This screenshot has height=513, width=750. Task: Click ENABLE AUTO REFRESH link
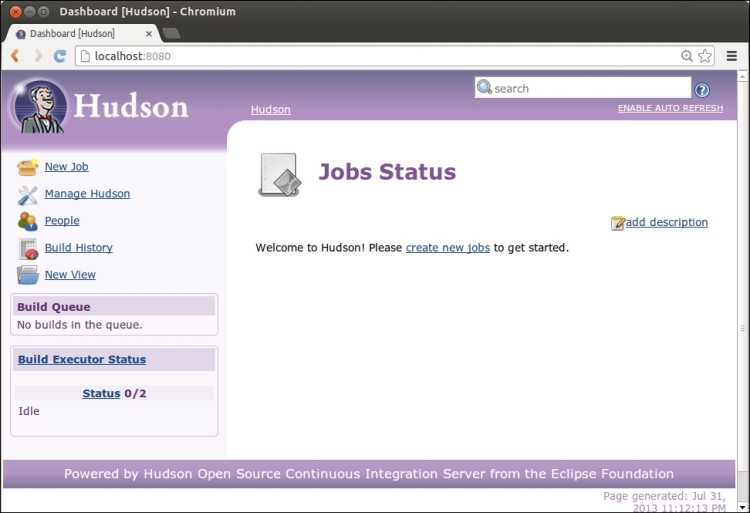click(x=671, y=108)
